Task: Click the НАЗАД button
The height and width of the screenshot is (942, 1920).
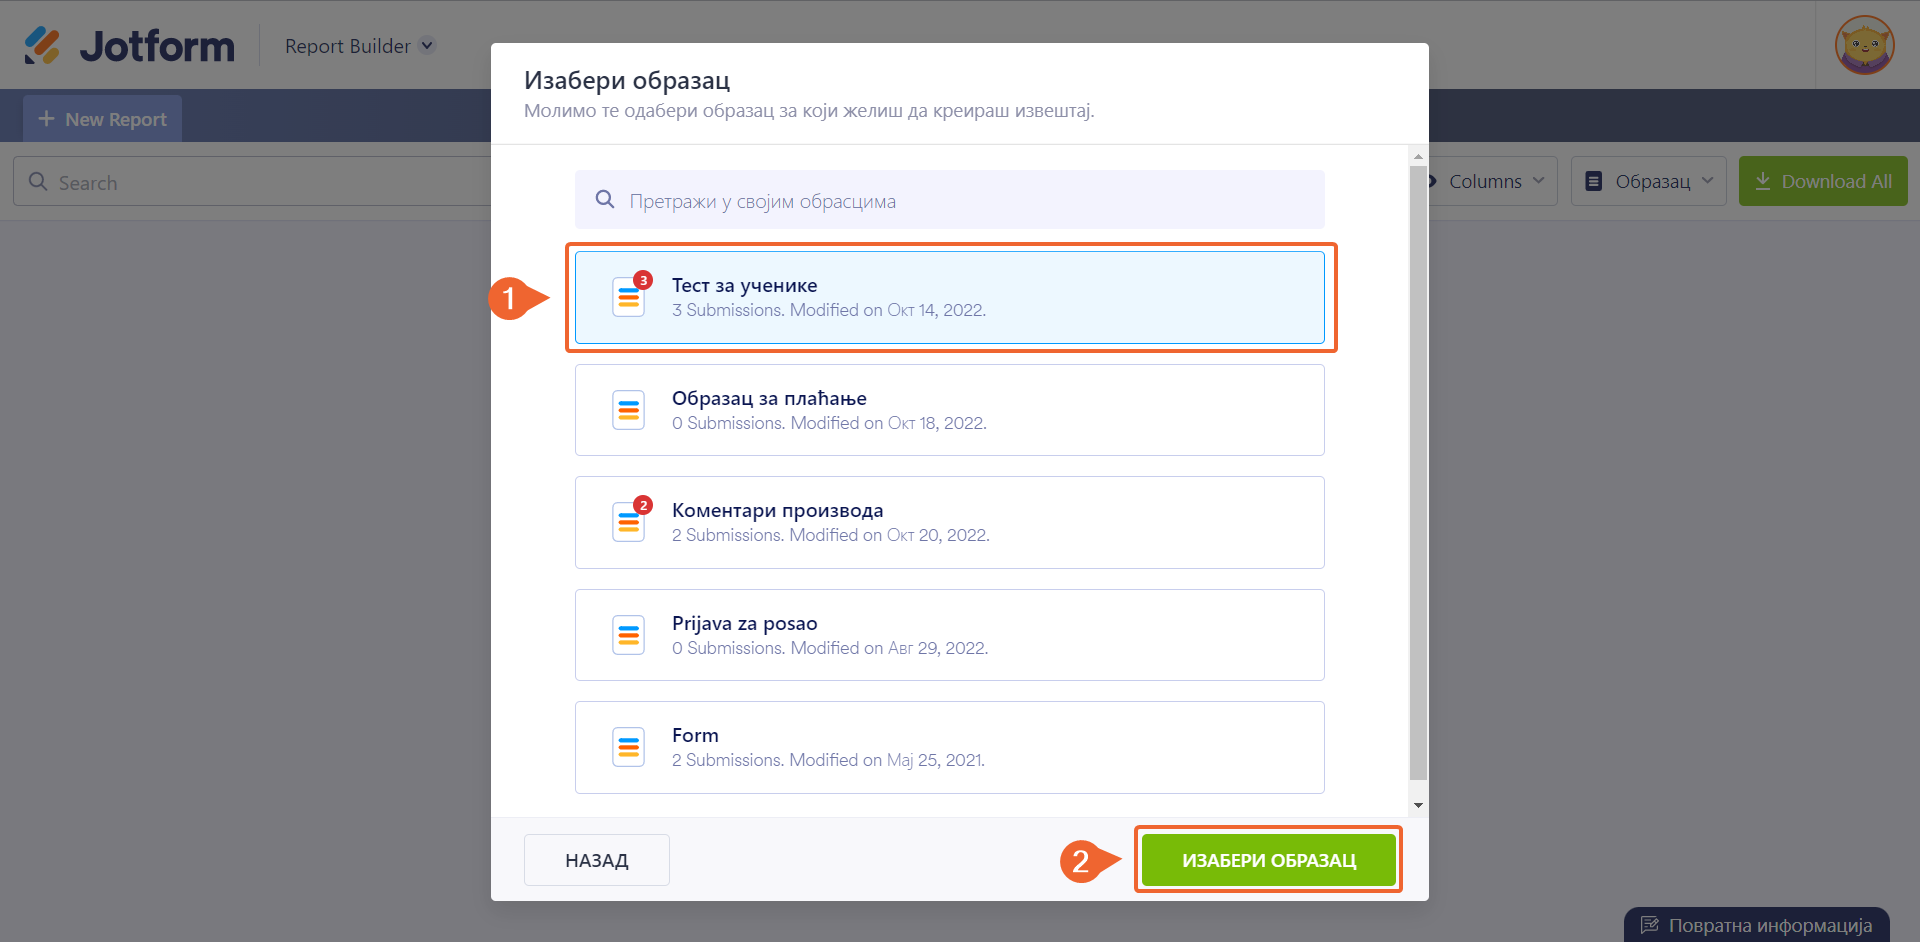Action: coord(597,860)
